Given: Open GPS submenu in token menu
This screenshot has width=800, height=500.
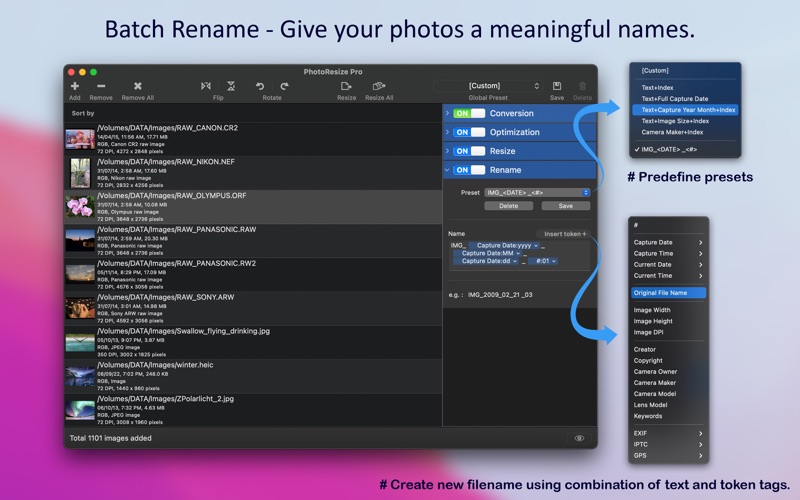Looking at the screenshot, I should [668, 456].
